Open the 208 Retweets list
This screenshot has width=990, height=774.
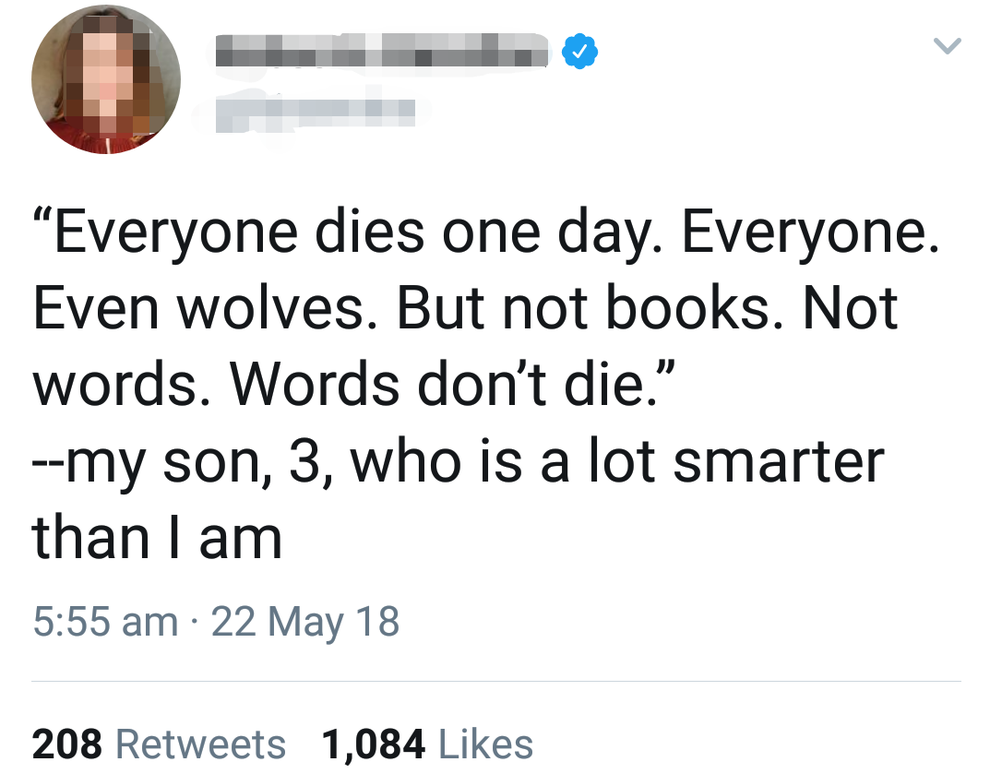pos(158,745)
